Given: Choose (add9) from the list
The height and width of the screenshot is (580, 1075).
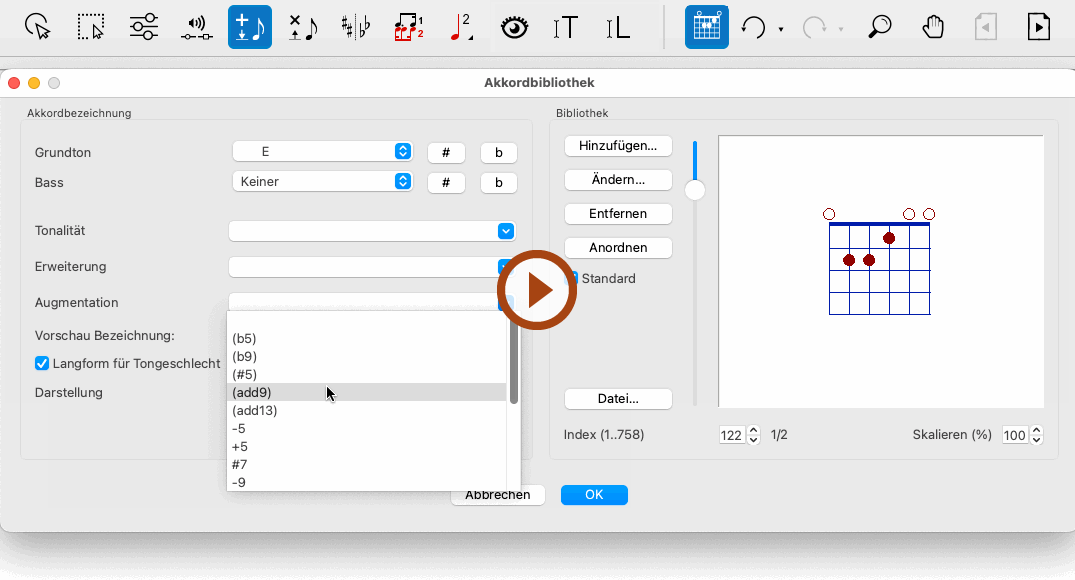Looking at the screenshot, I should coord(255,393).
